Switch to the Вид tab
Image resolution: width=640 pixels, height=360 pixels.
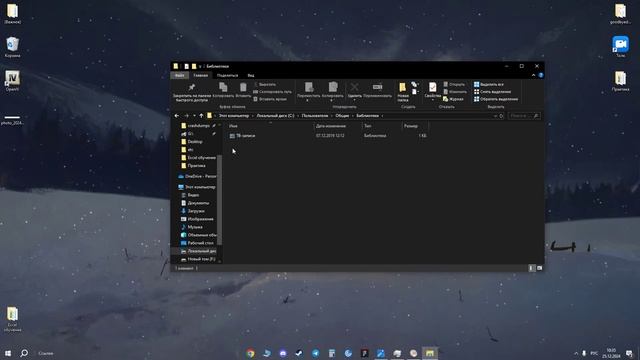(251, 76)
